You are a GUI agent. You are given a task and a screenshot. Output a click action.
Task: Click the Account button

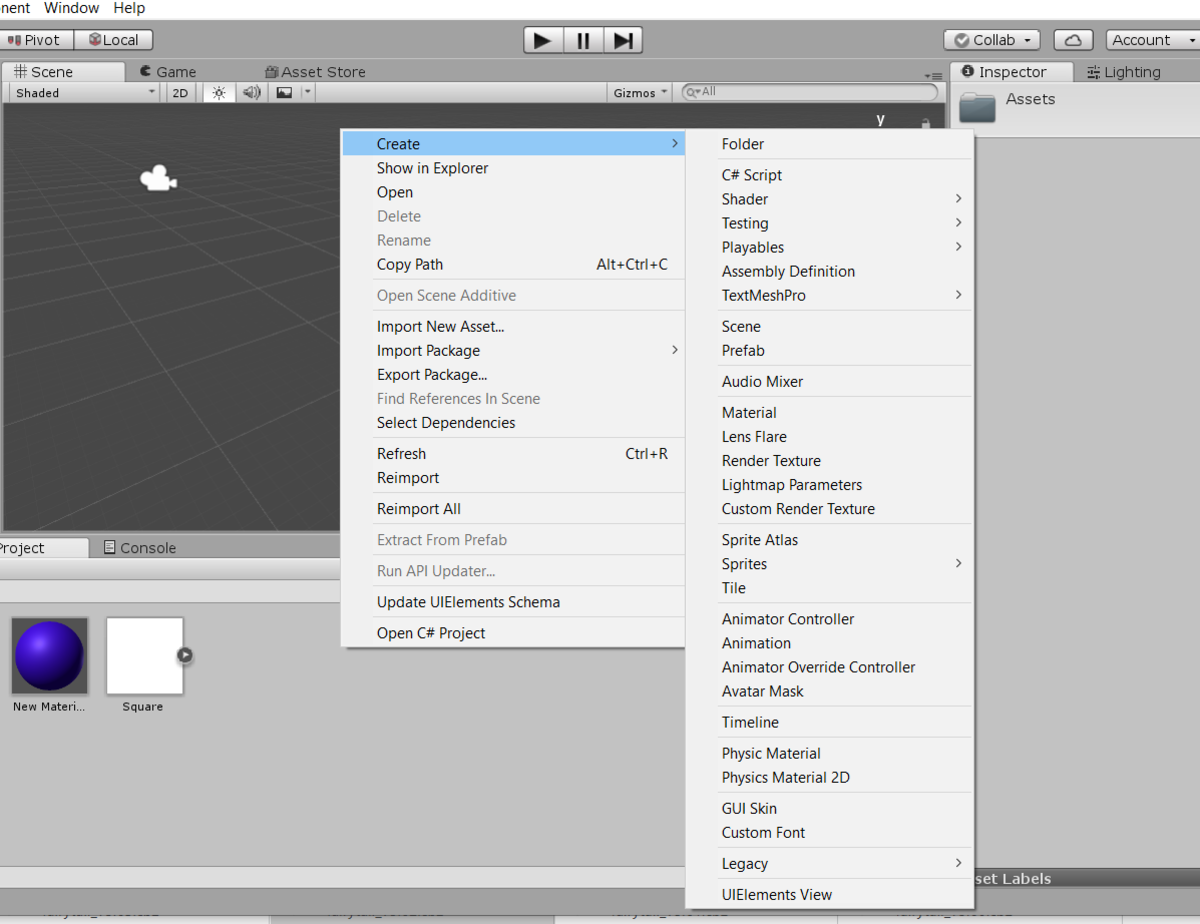point(1147,40)
